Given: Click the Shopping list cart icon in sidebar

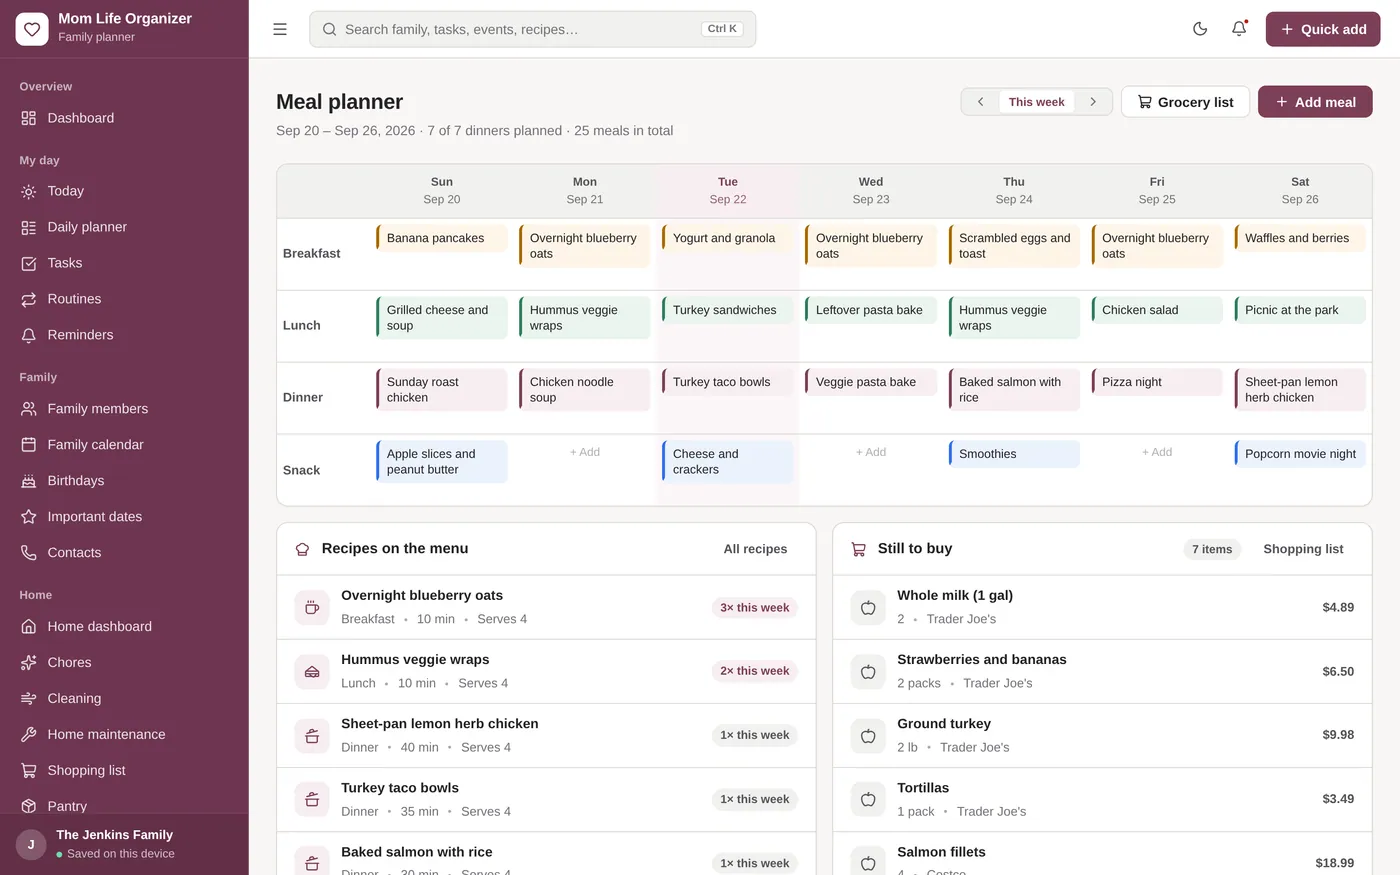Looking at the screenshot, I should 29,771.
